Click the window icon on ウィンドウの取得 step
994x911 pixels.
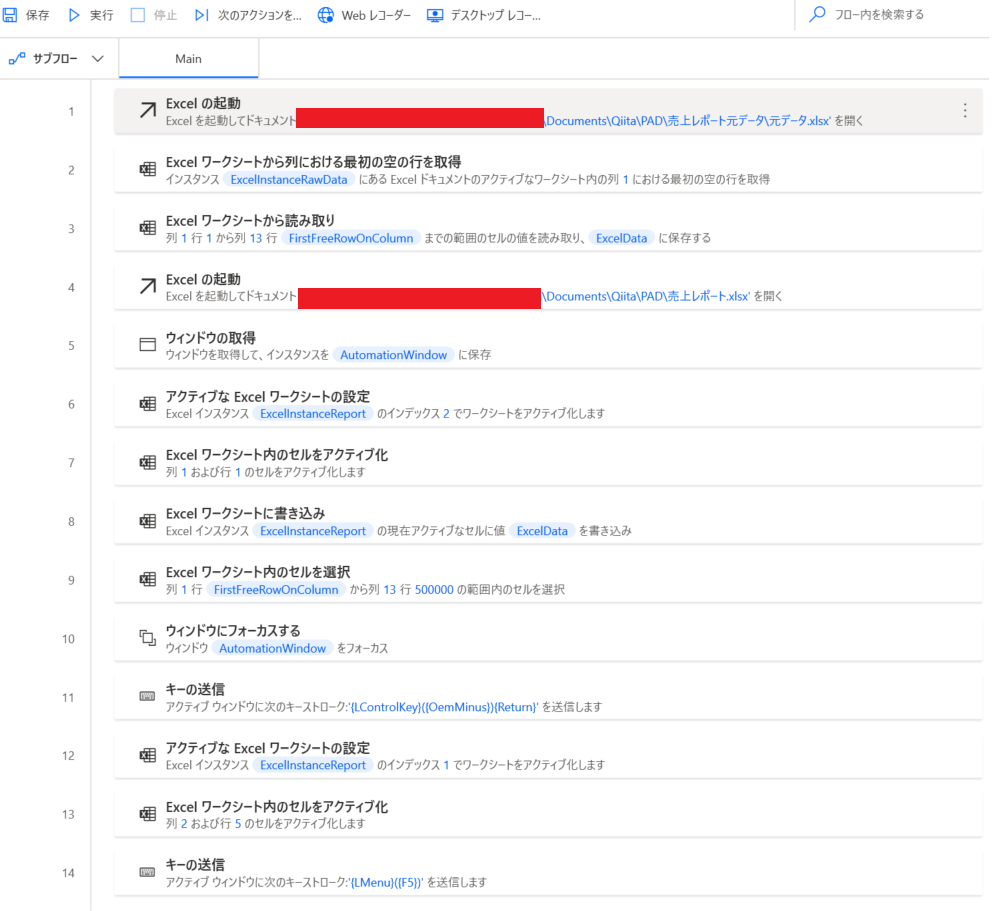coord(147,344)
